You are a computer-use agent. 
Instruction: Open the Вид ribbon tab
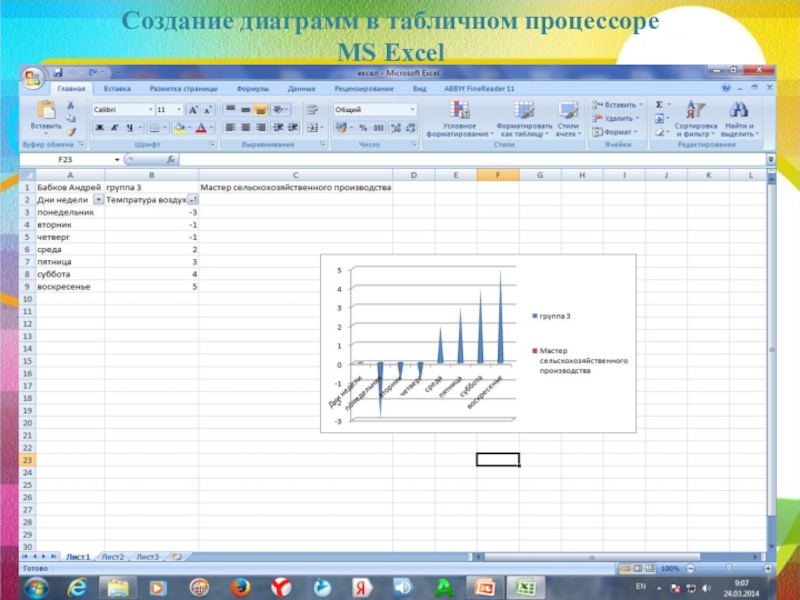419,88
